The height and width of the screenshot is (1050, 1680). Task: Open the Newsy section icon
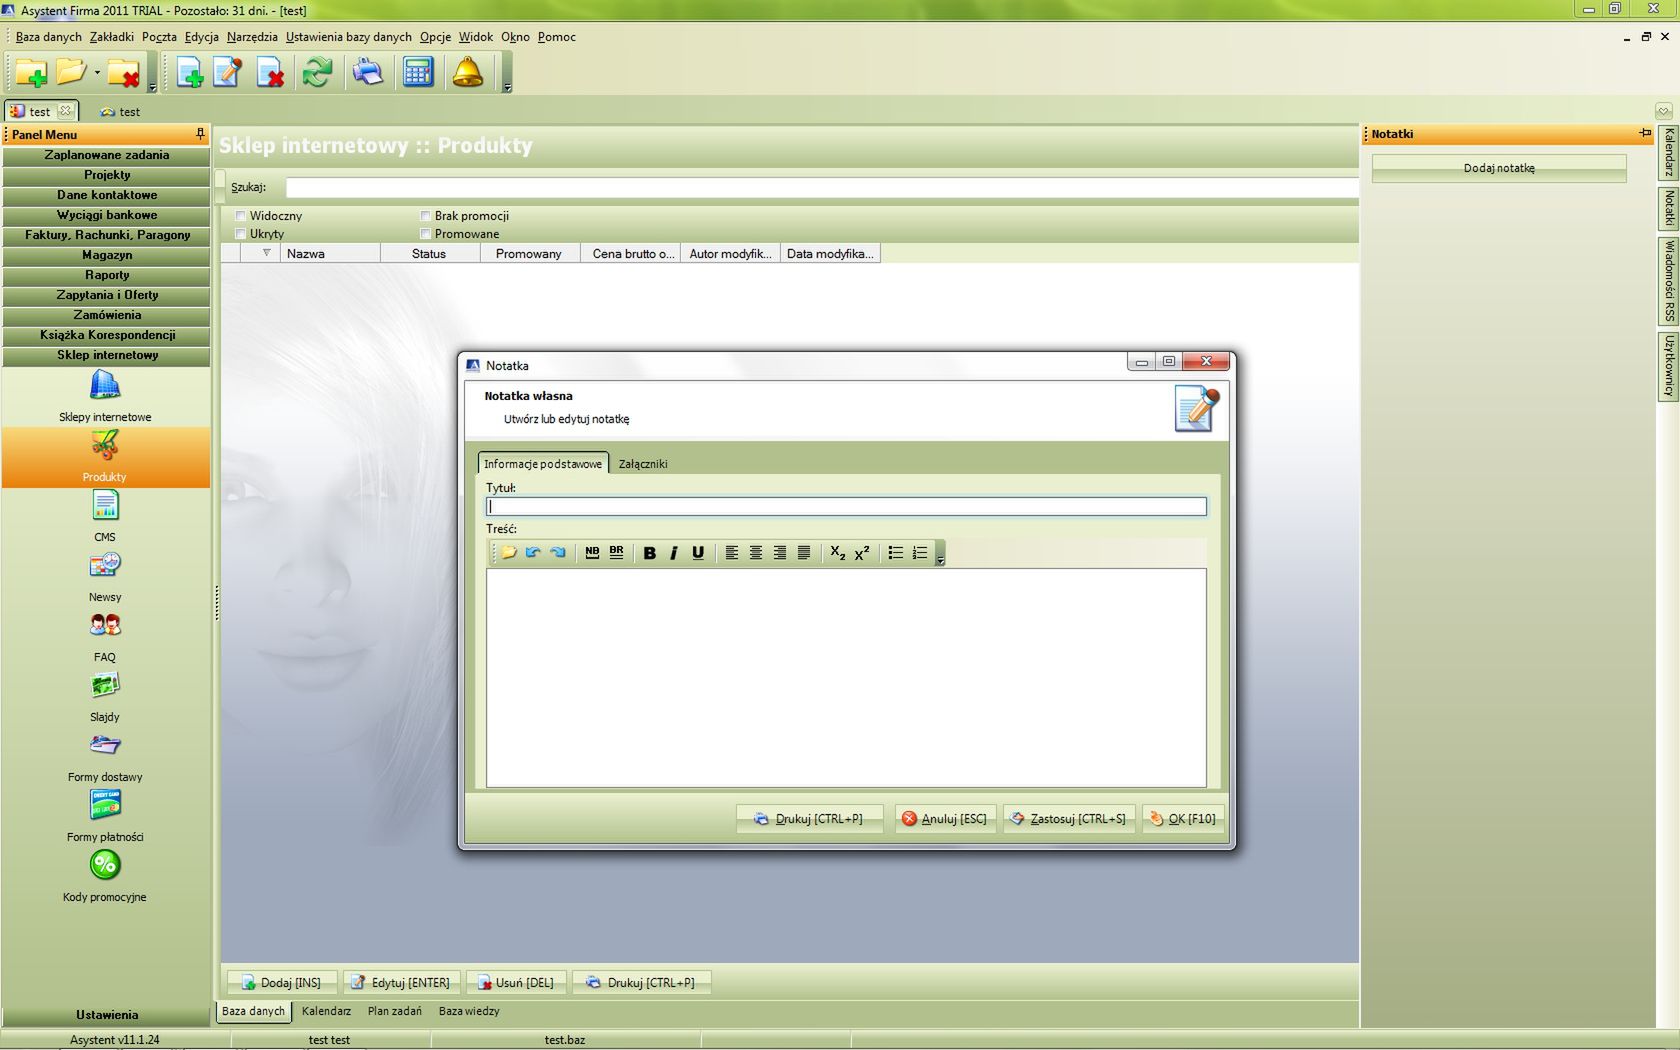pos(105,576)
